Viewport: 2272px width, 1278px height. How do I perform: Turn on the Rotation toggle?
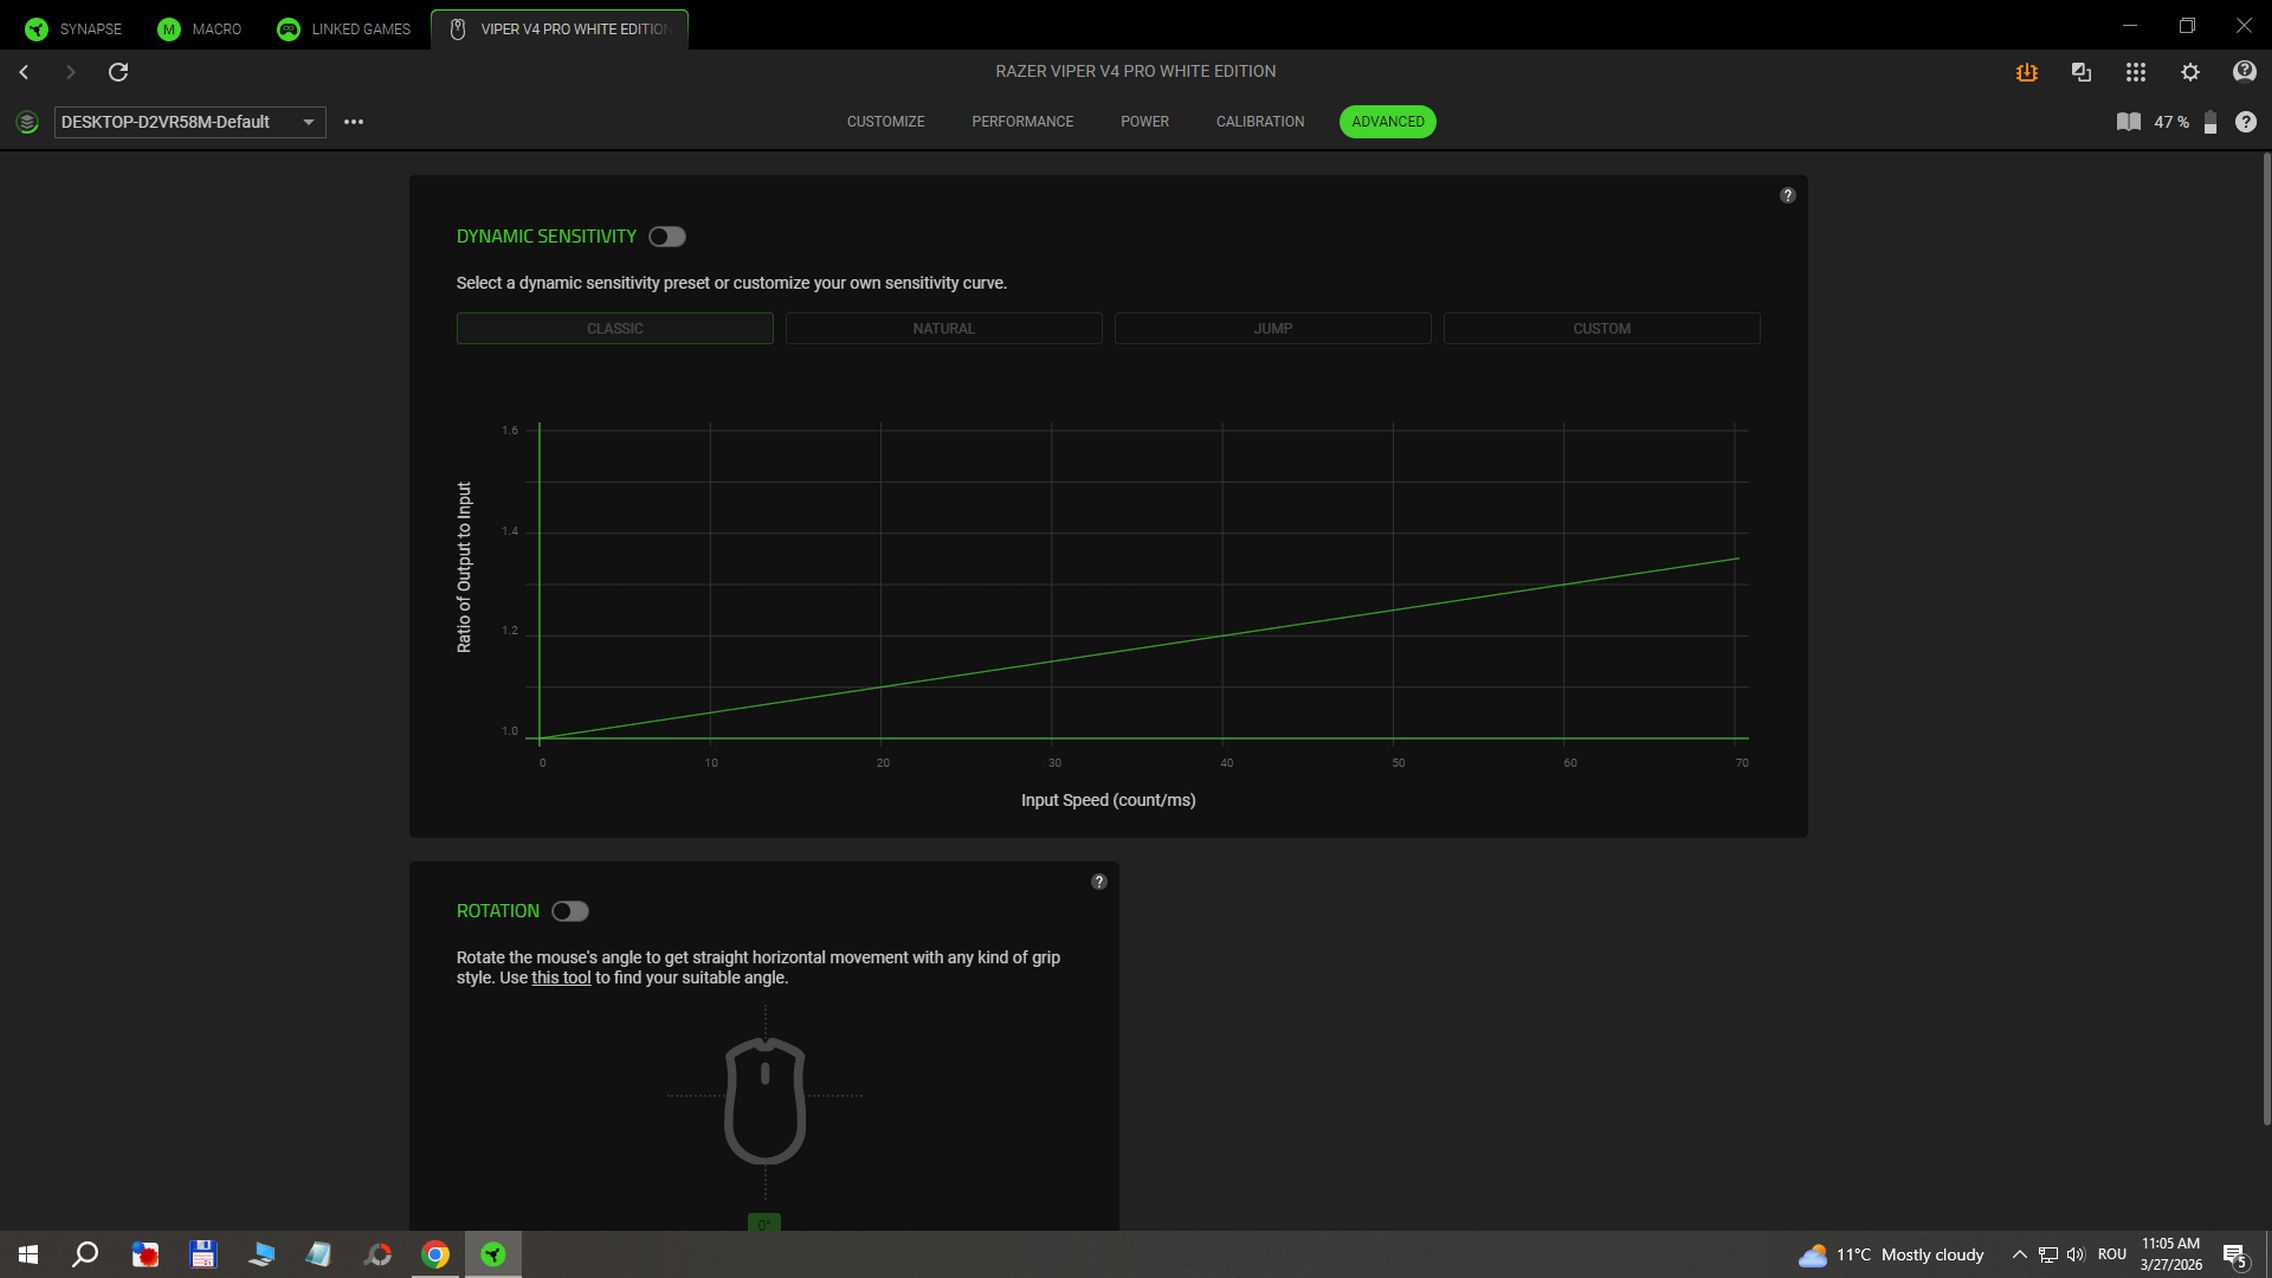click(x=570, y=911)
